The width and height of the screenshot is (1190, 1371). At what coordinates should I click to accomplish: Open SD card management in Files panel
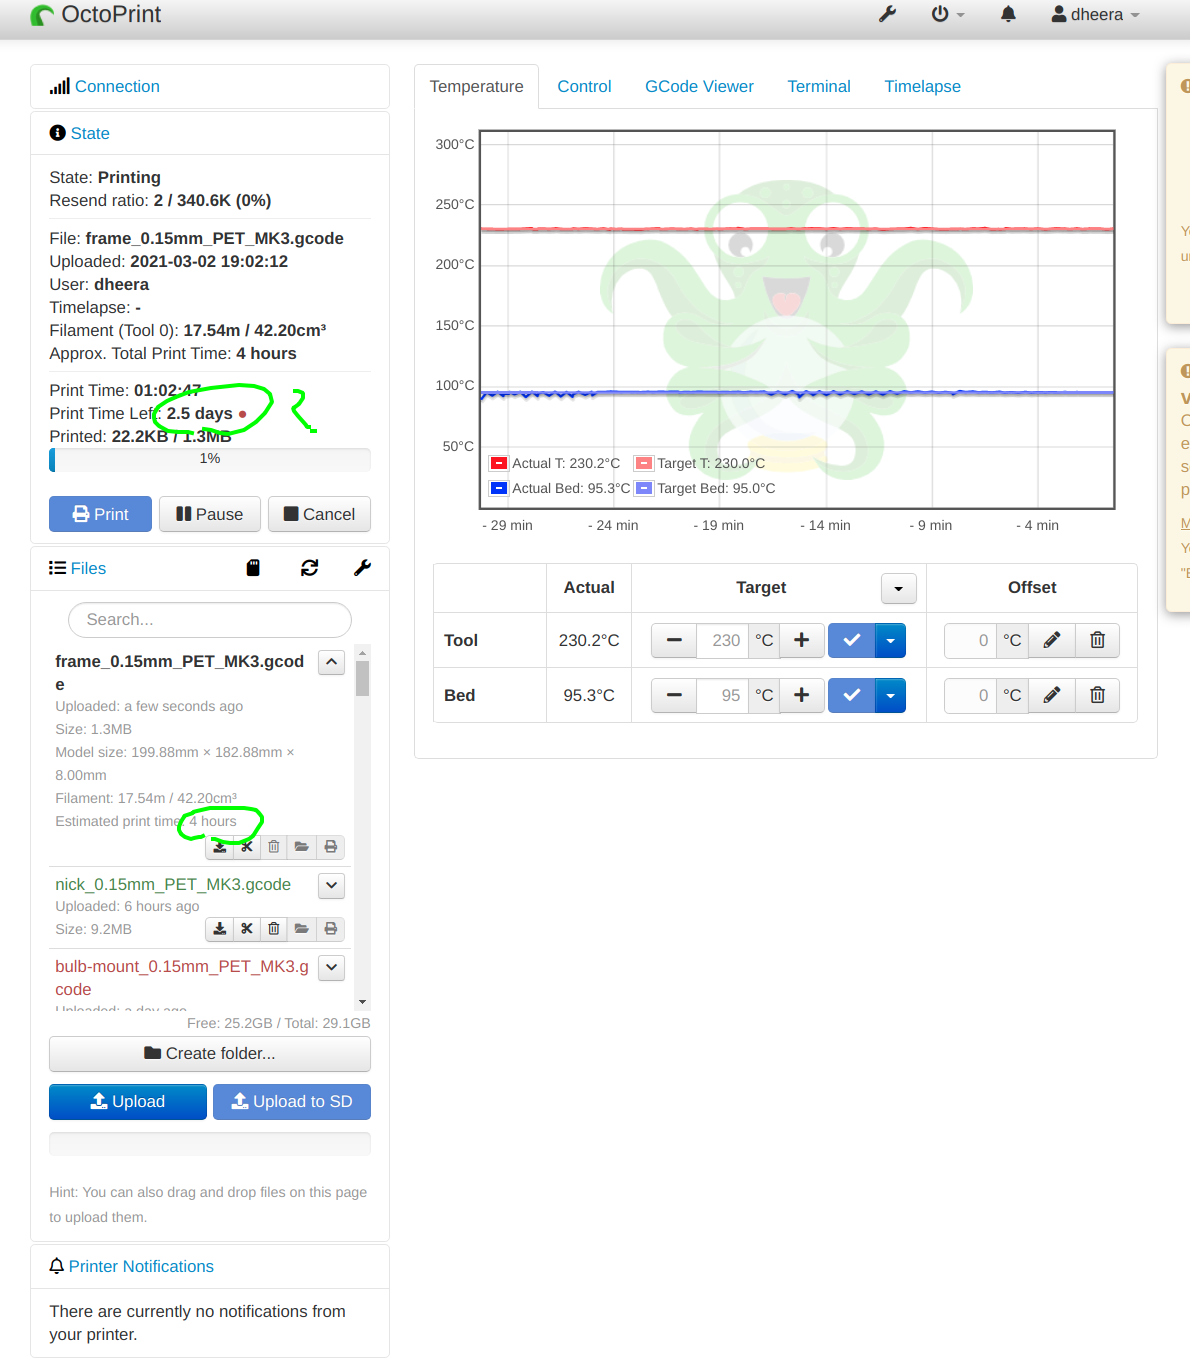[253, 567]
